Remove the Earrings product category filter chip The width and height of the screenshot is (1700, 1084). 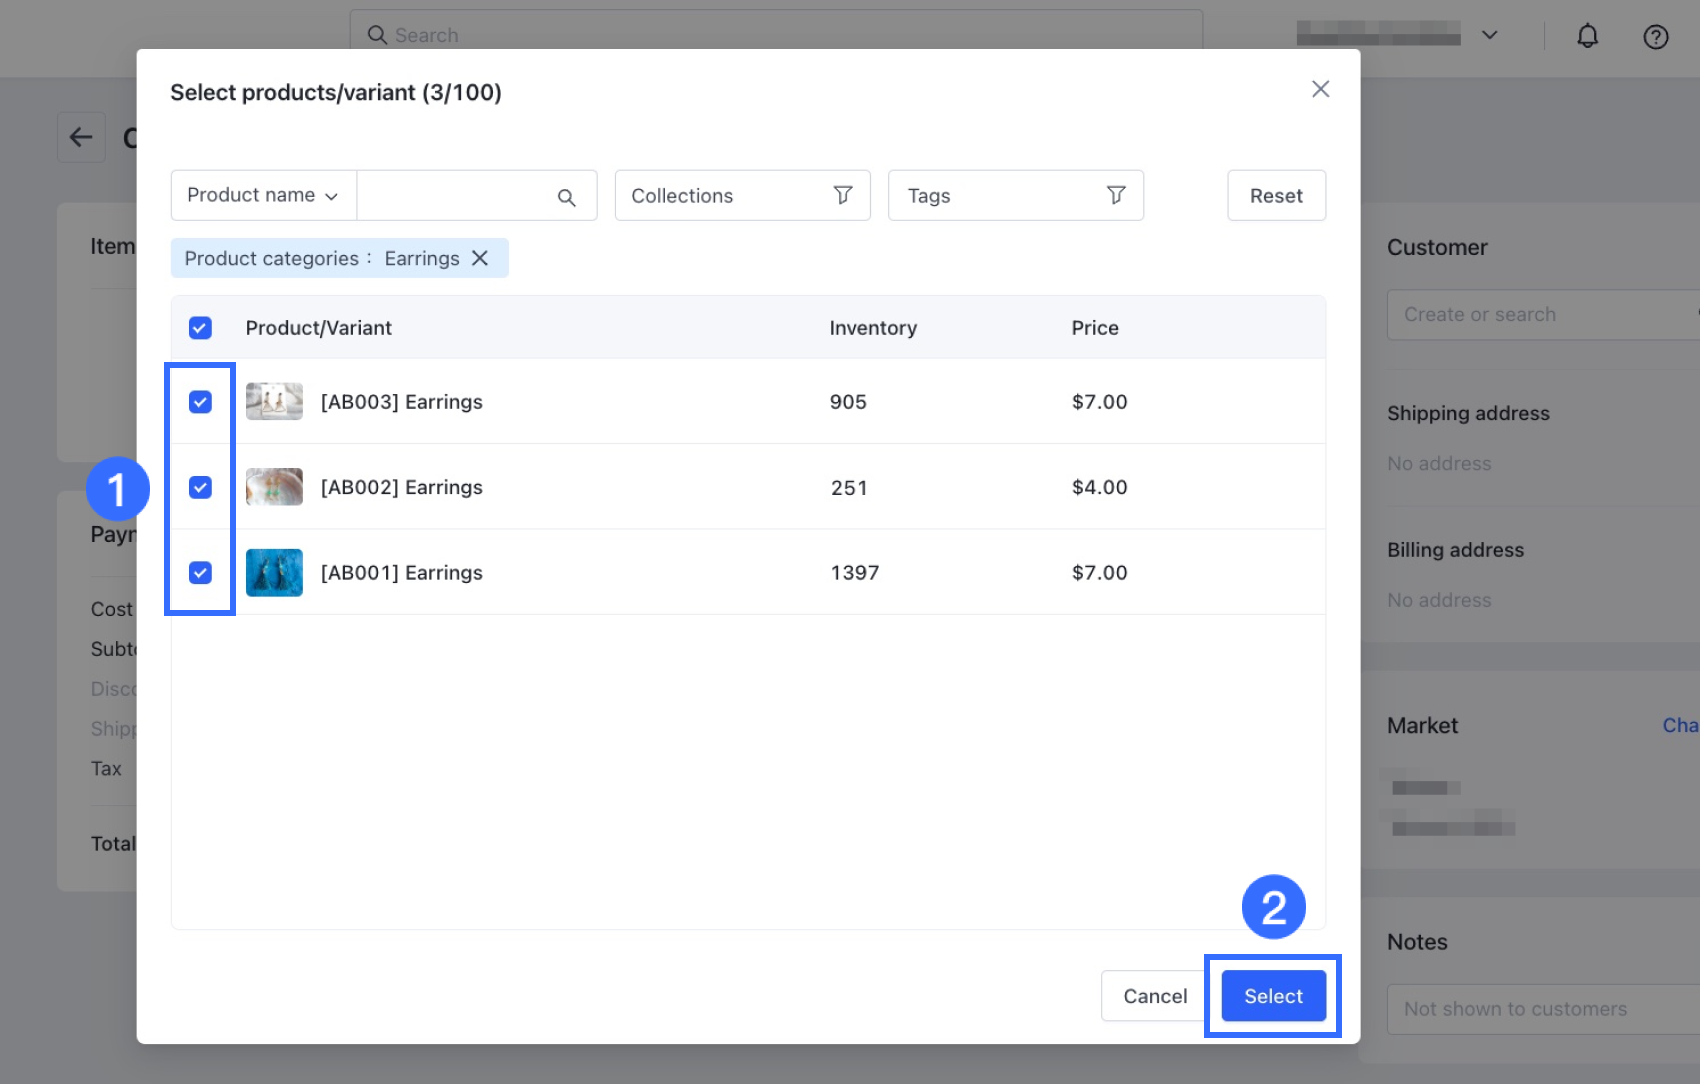(480, 258)
